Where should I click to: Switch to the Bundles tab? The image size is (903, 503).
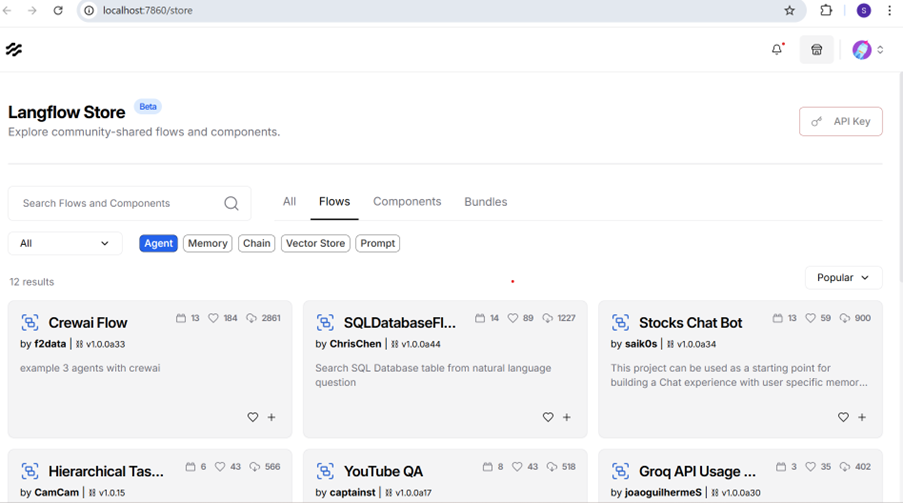click(485, 202)
